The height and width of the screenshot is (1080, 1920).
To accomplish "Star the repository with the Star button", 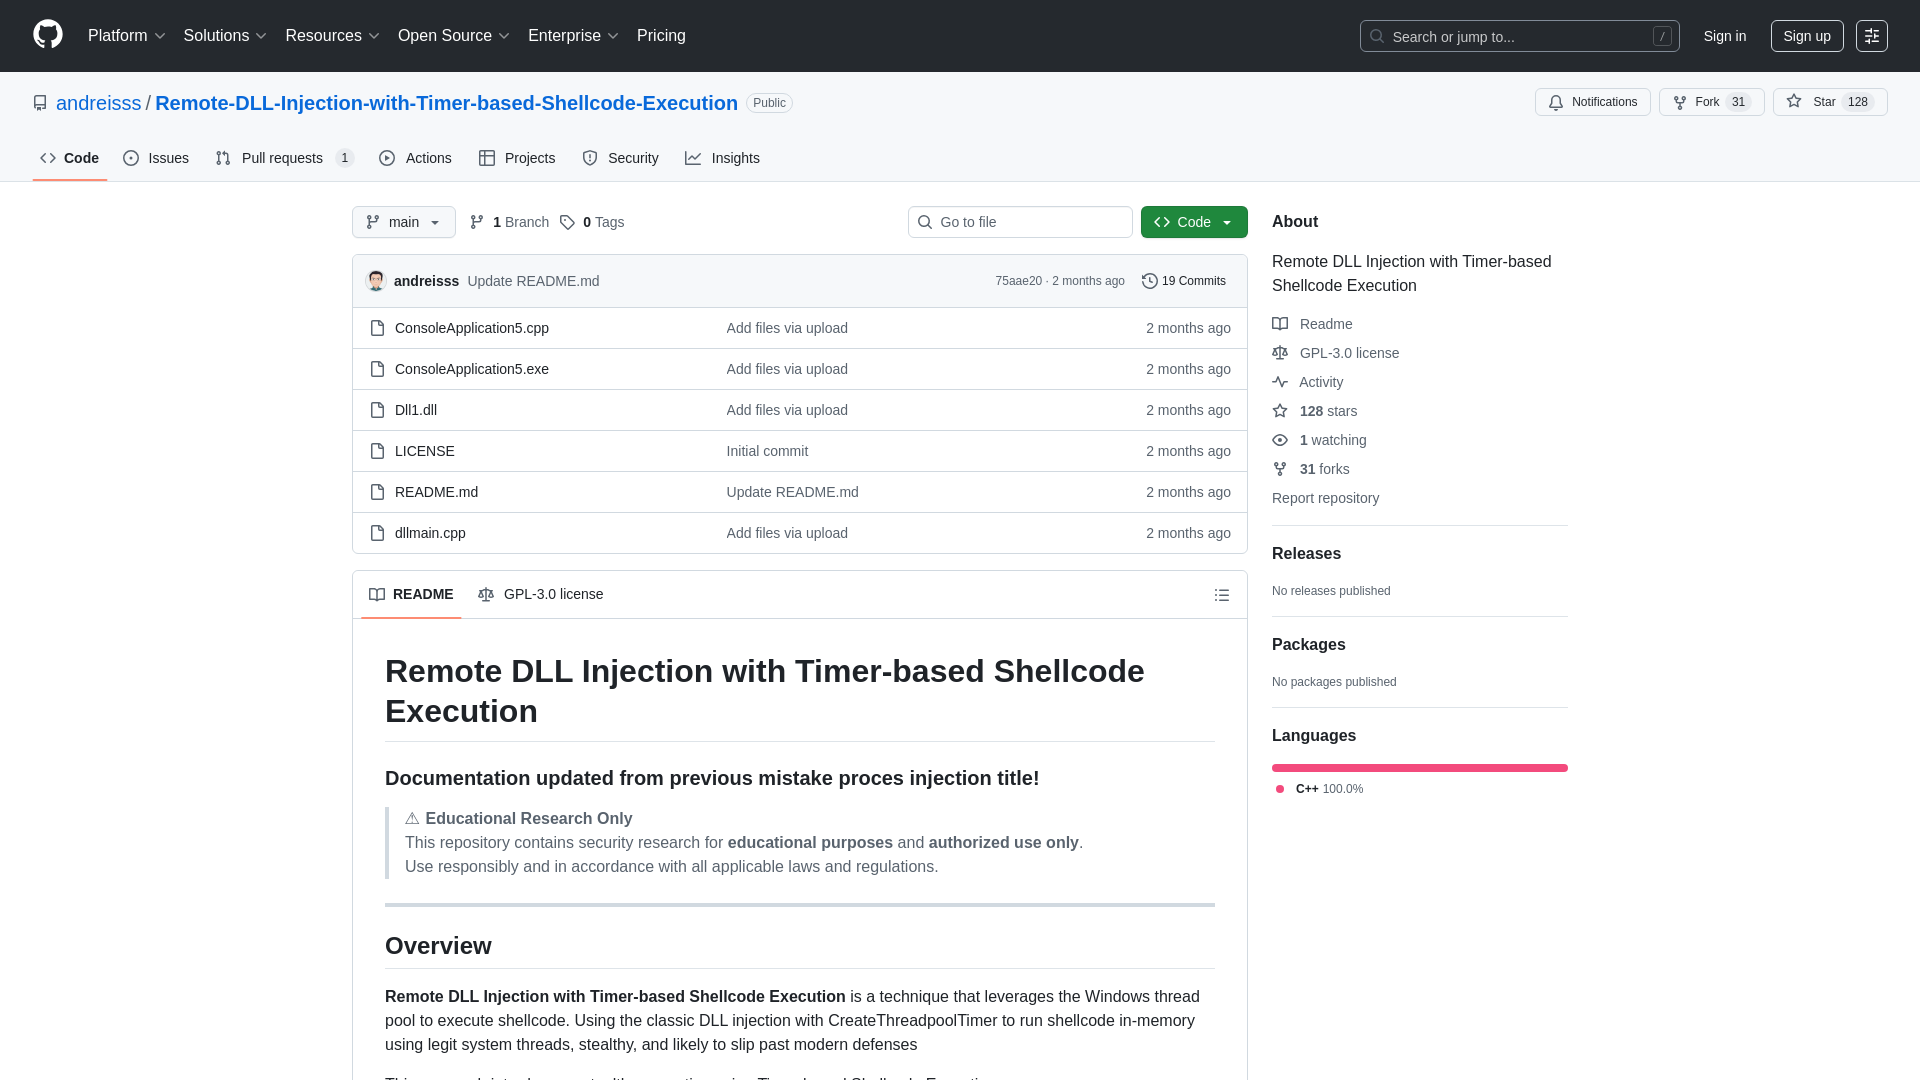I will 1830,102.
